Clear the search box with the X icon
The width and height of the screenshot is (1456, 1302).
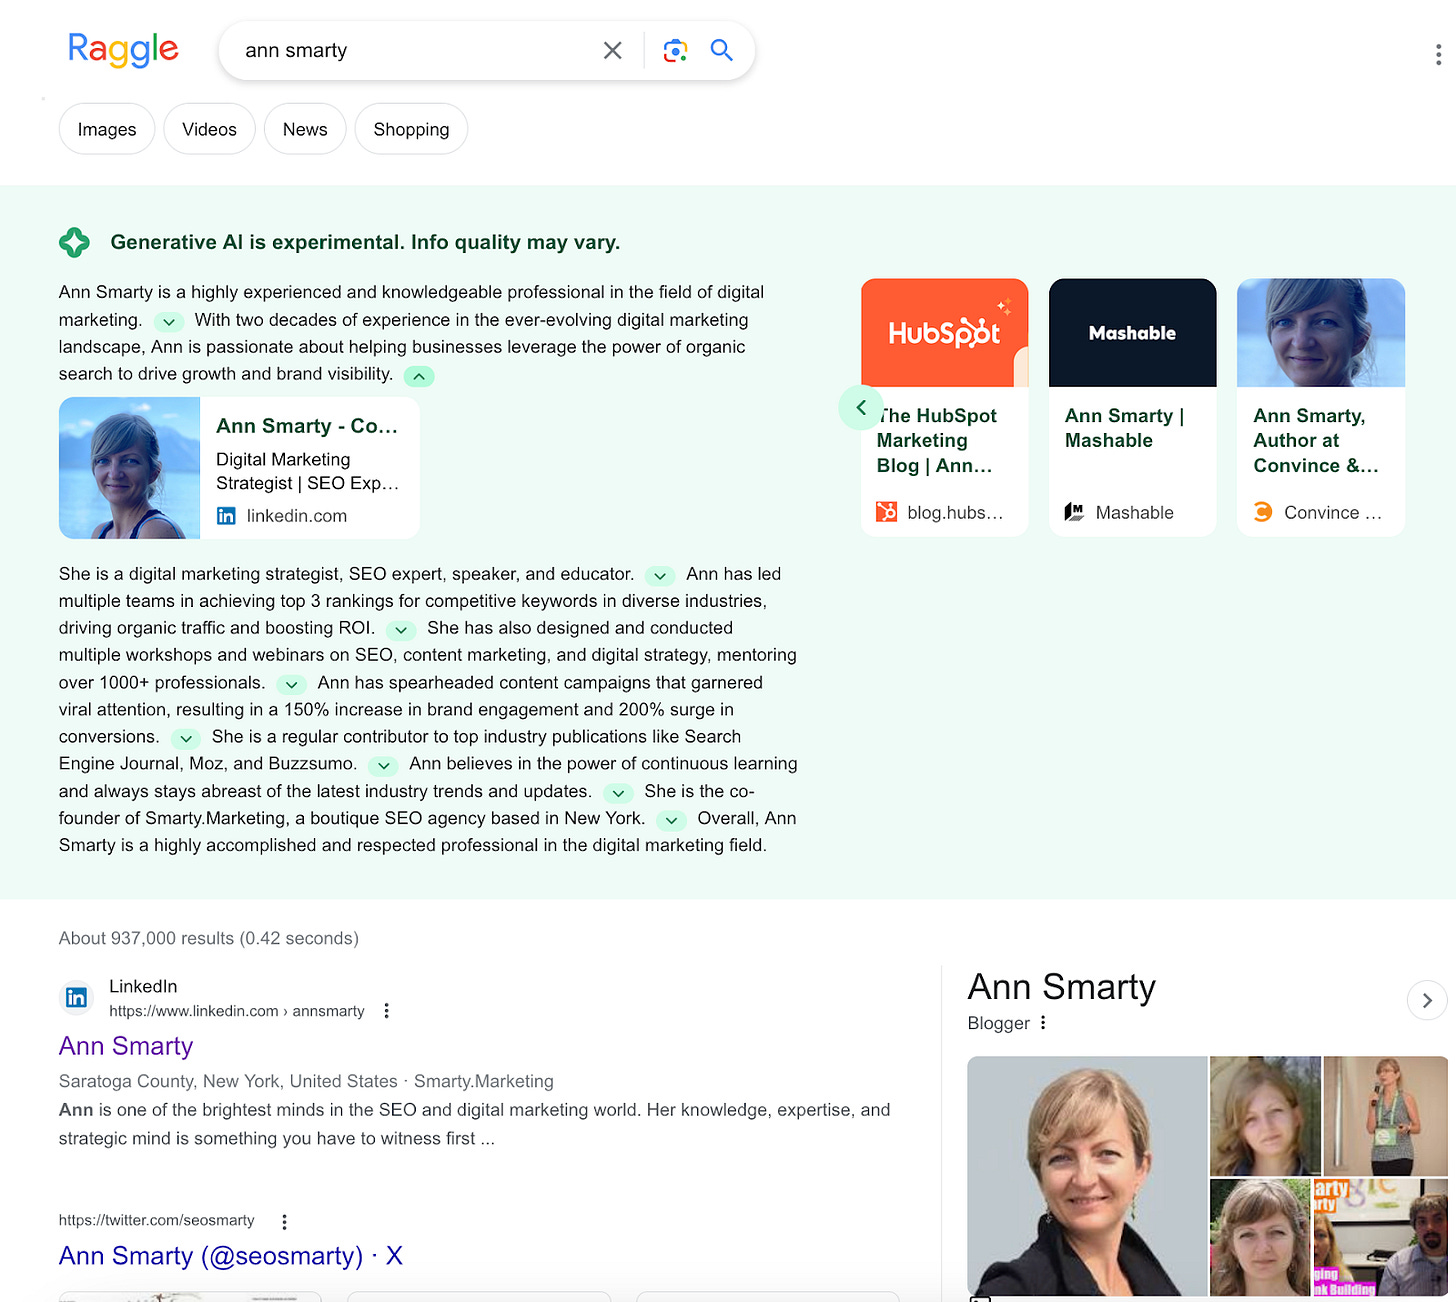(x=613, y=50)
